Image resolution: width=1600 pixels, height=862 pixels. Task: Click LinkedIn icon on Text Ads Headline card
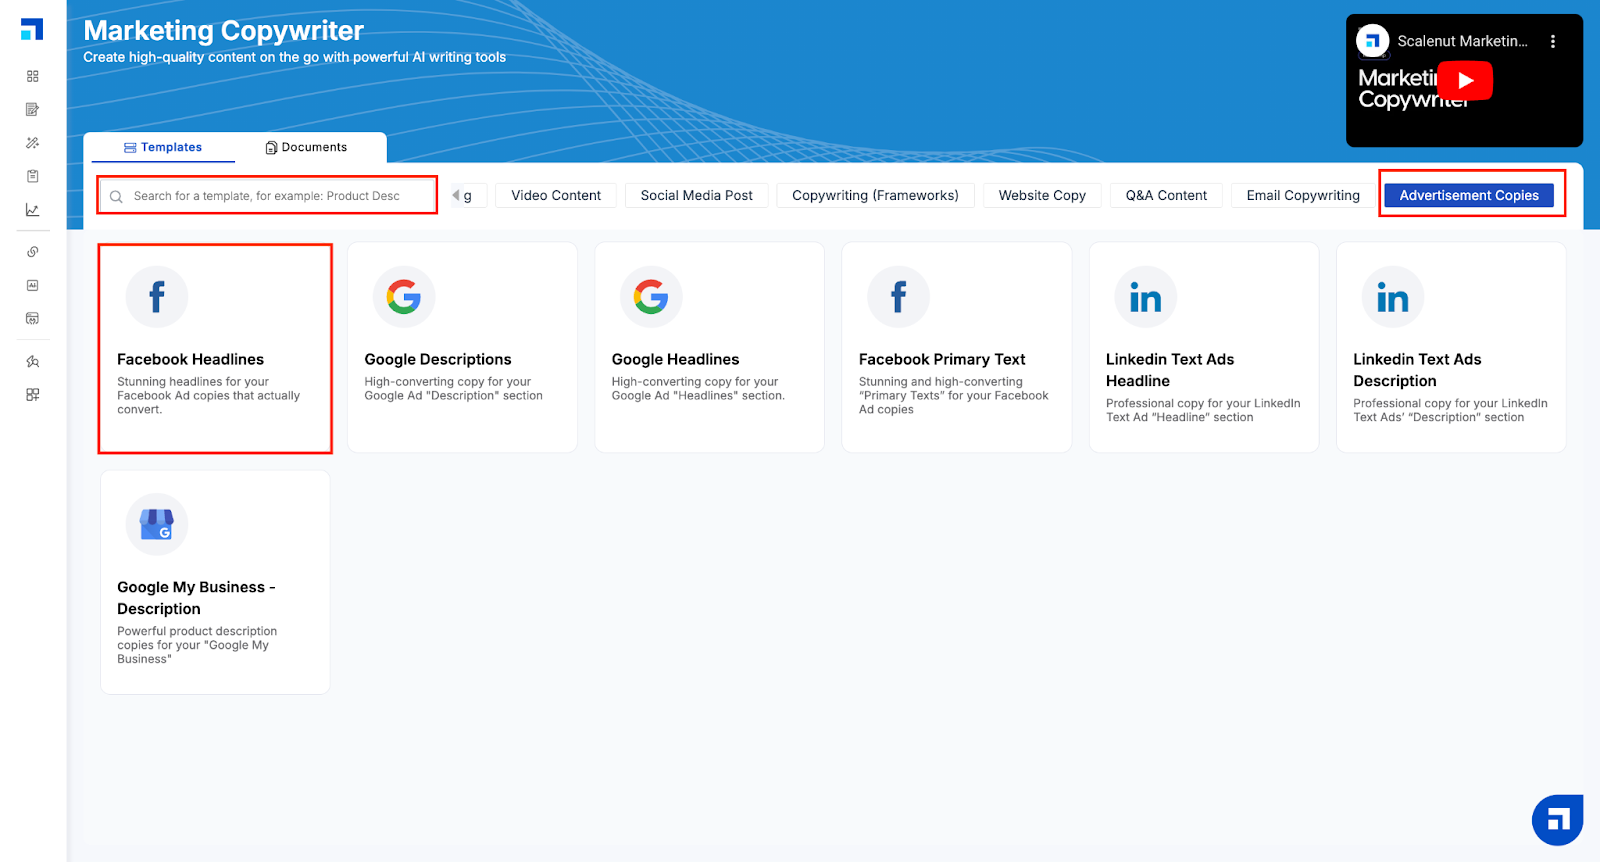tap(1146, 297)
